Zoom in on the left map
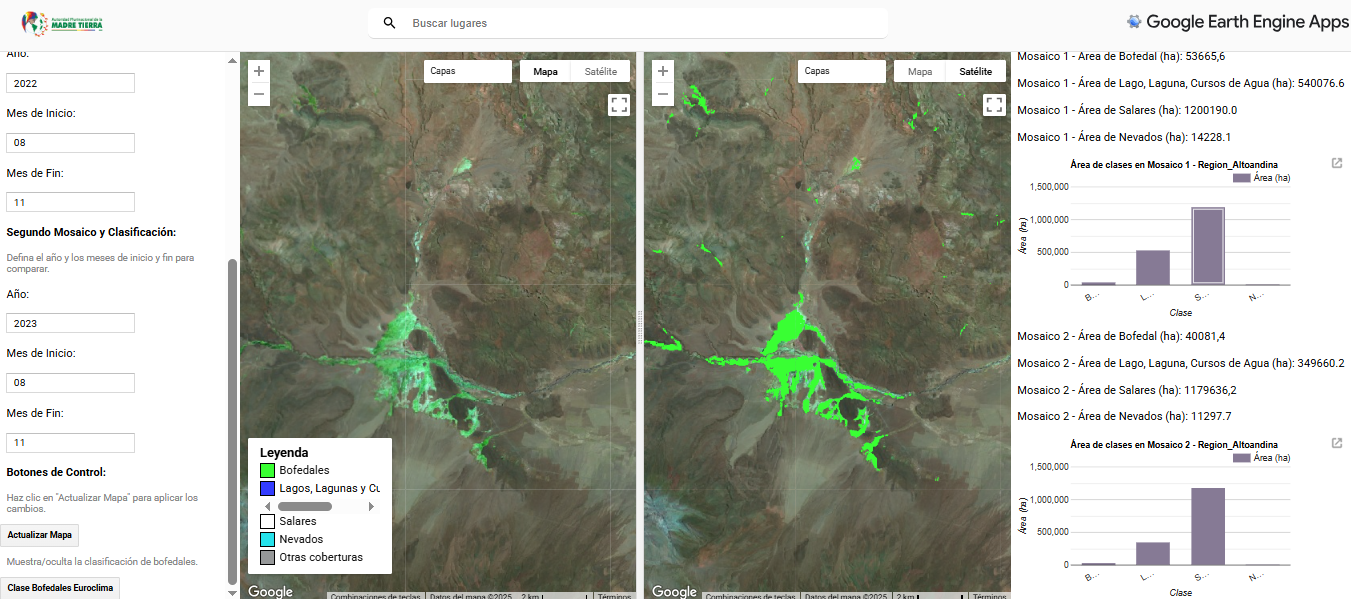 (x=259, y=71)
